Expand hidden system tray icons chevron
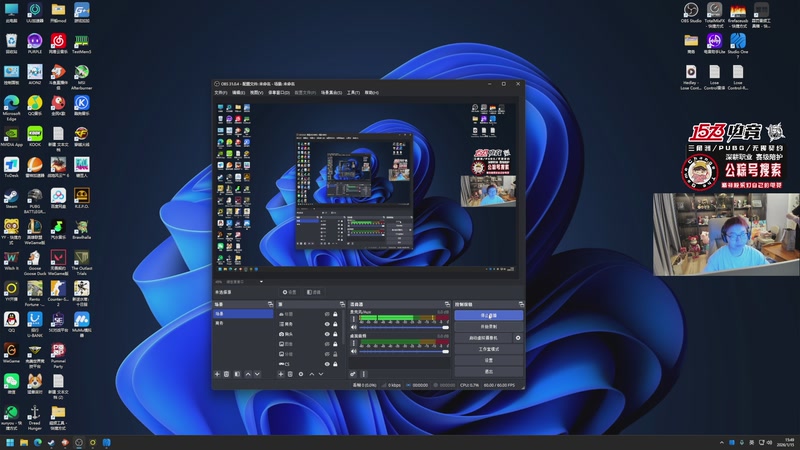Screen dimensions: 800x450 pos(721,442)
